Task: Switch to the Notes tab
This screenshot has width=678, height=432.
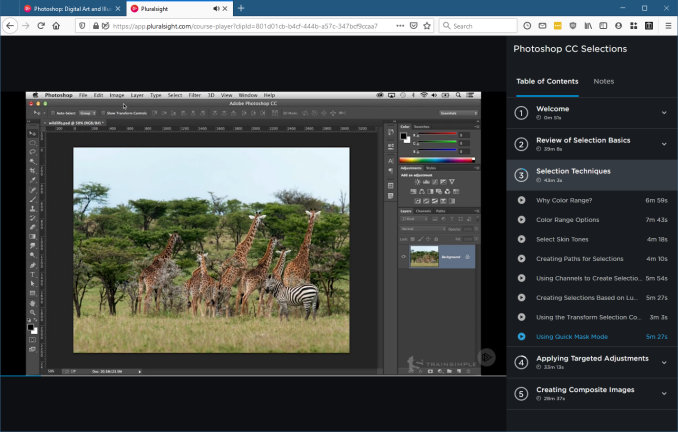Action: pyautogui.click(x=603, y=81)
